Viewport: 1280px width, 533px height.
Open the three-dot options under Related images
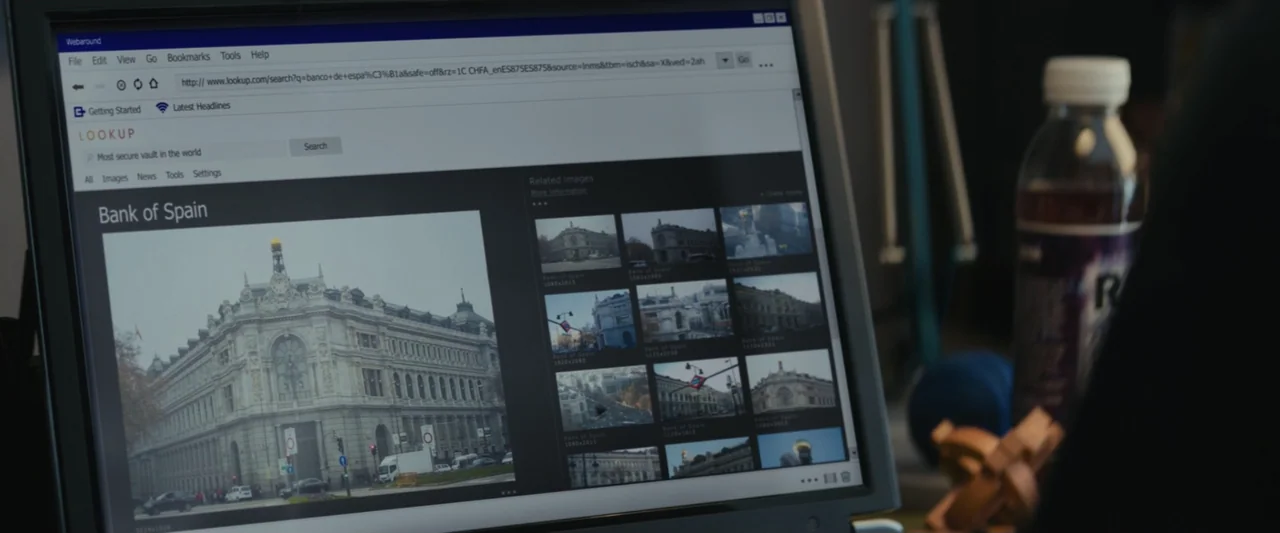(x=539, y=203)
